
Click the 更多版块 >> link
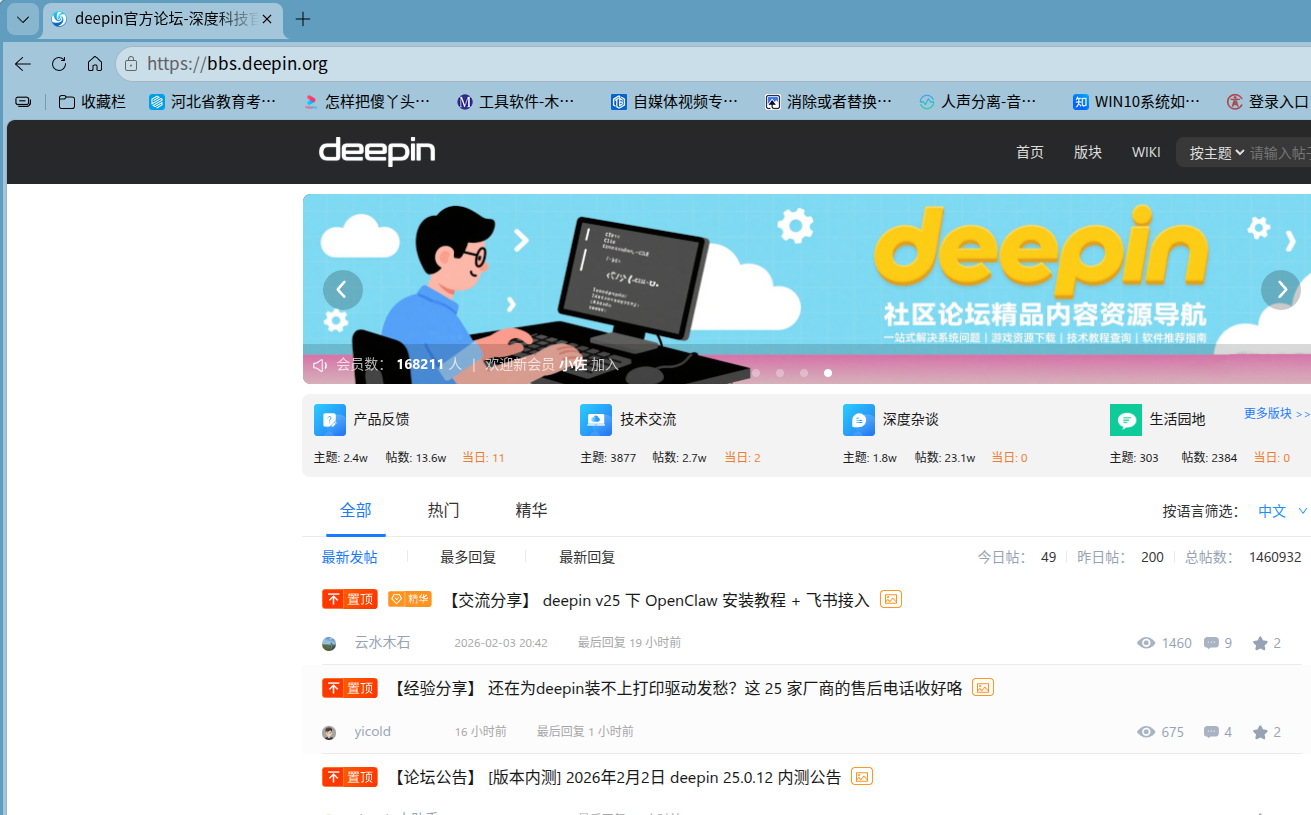click(1276, 413)
